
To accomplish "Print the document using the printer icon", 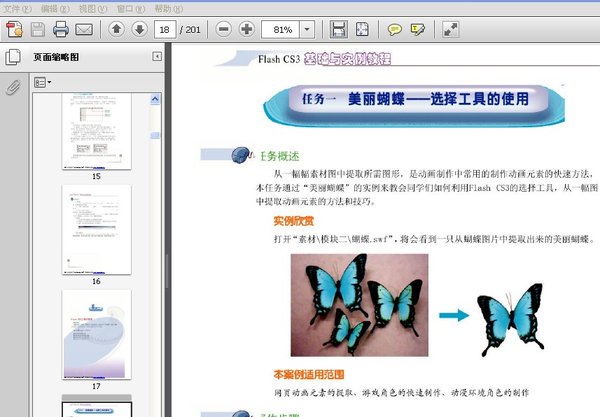I will point(60,29).
